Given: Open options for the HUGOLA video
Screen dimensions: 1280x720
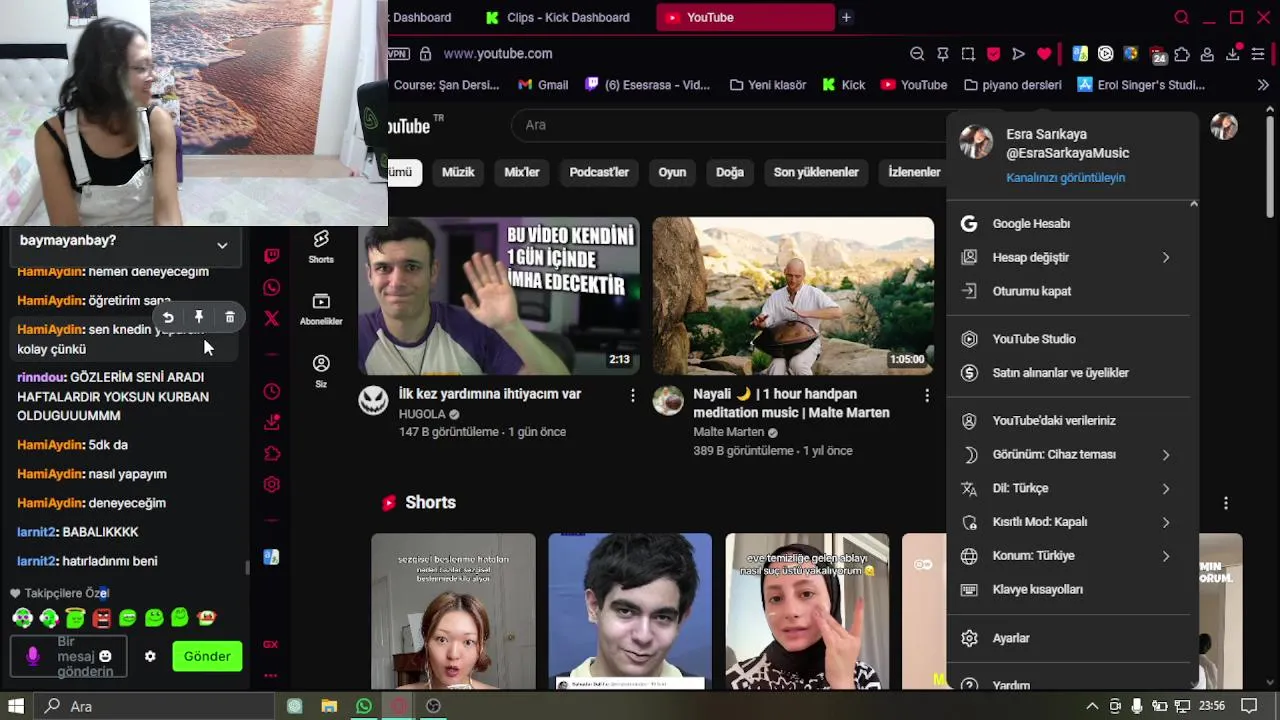Looking at the screenshot, I should tap(632, 395).
